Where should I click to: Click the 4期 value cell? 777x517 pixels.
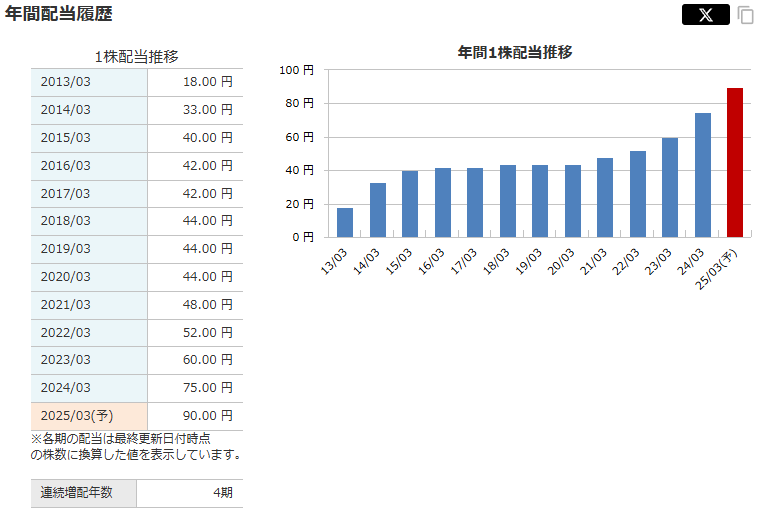(190, 493)
